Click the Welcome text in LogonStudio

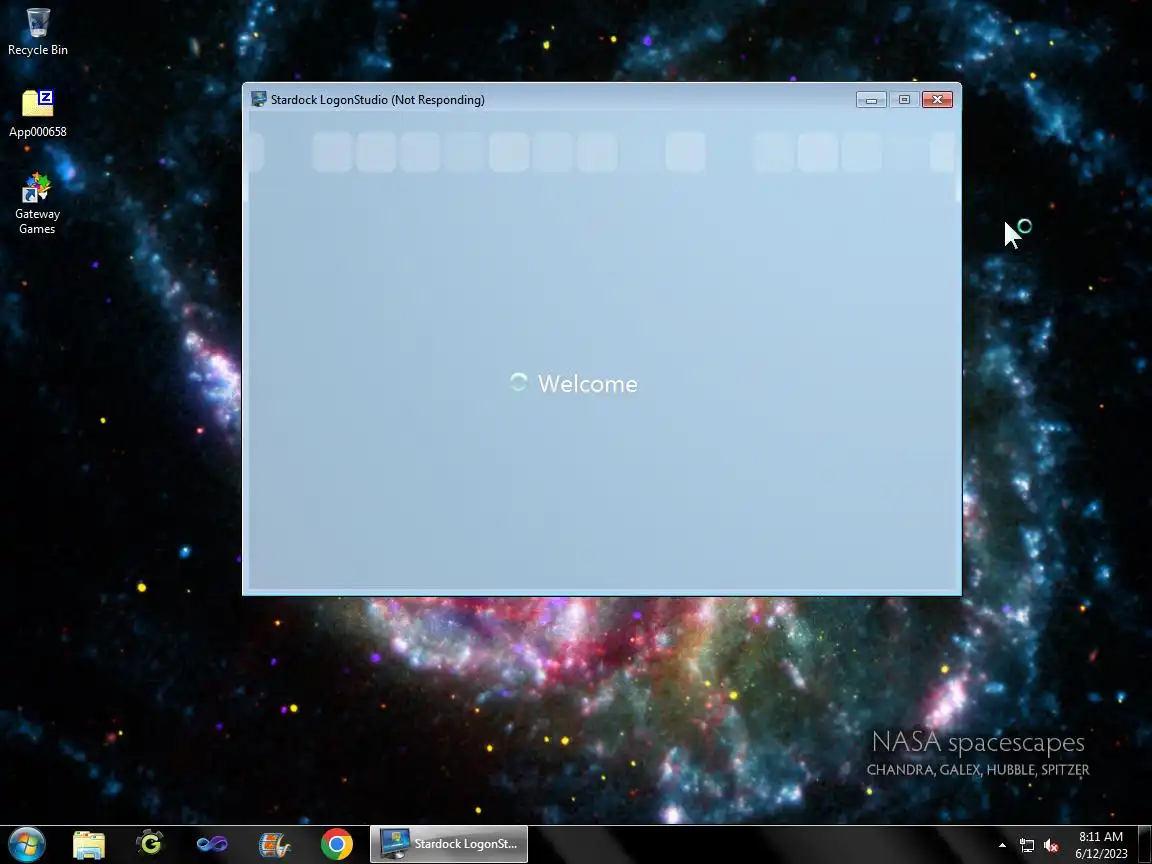pyautogui.click(x=588, y=384)
